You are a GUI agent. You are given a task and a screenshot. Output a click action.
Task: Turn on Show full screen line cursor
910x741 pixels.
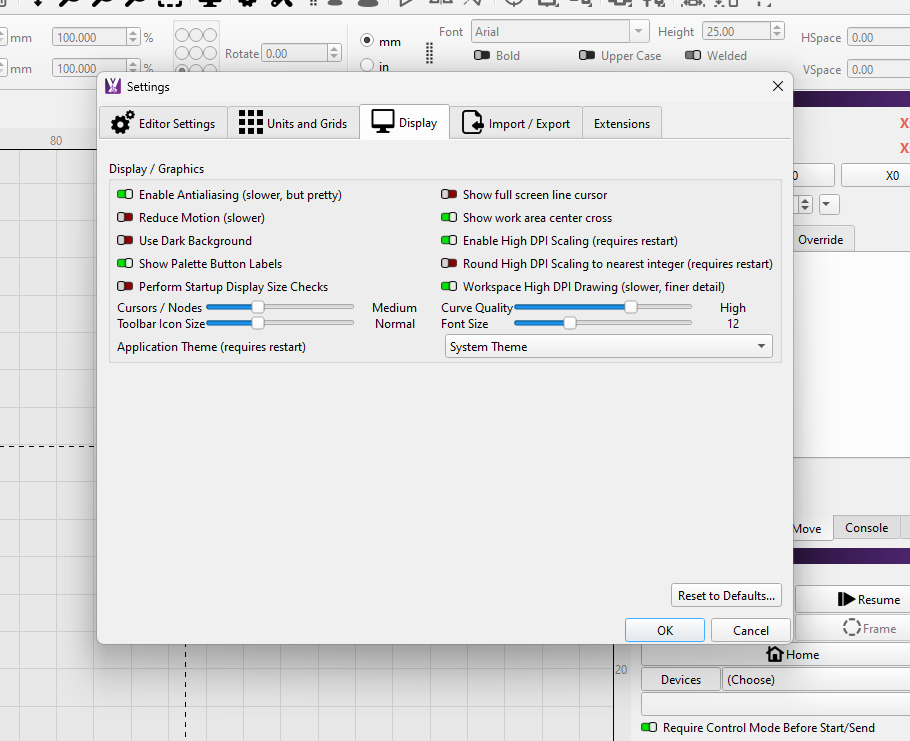click(449, 194)
